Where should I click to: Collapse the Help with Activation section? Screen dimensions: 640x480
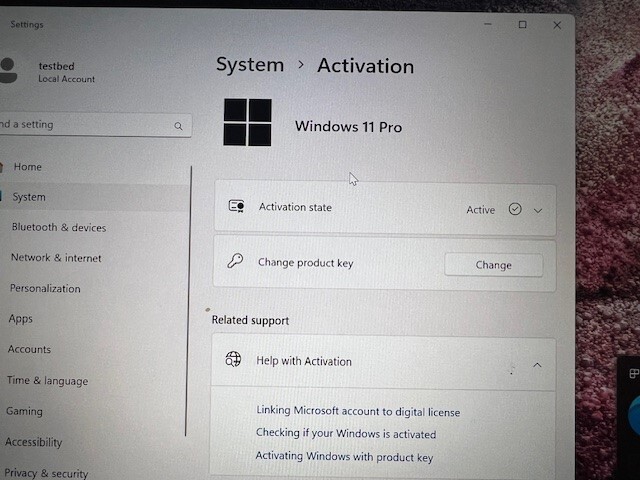pyautogui.click(x=537, y=365)
